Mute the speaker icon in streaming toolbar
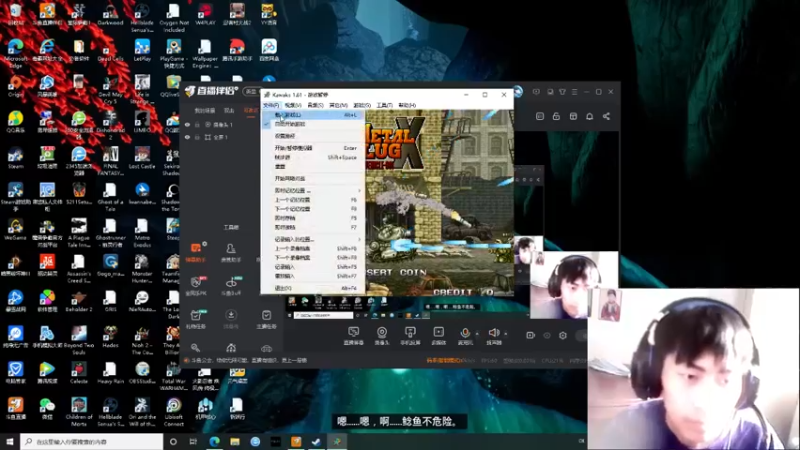 click(493, 332)
